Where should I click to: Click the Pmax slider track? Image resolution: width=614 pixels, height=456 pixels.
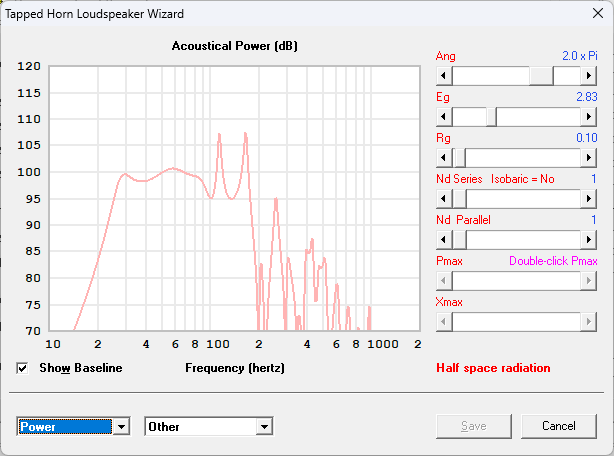(x=516, y=281)
